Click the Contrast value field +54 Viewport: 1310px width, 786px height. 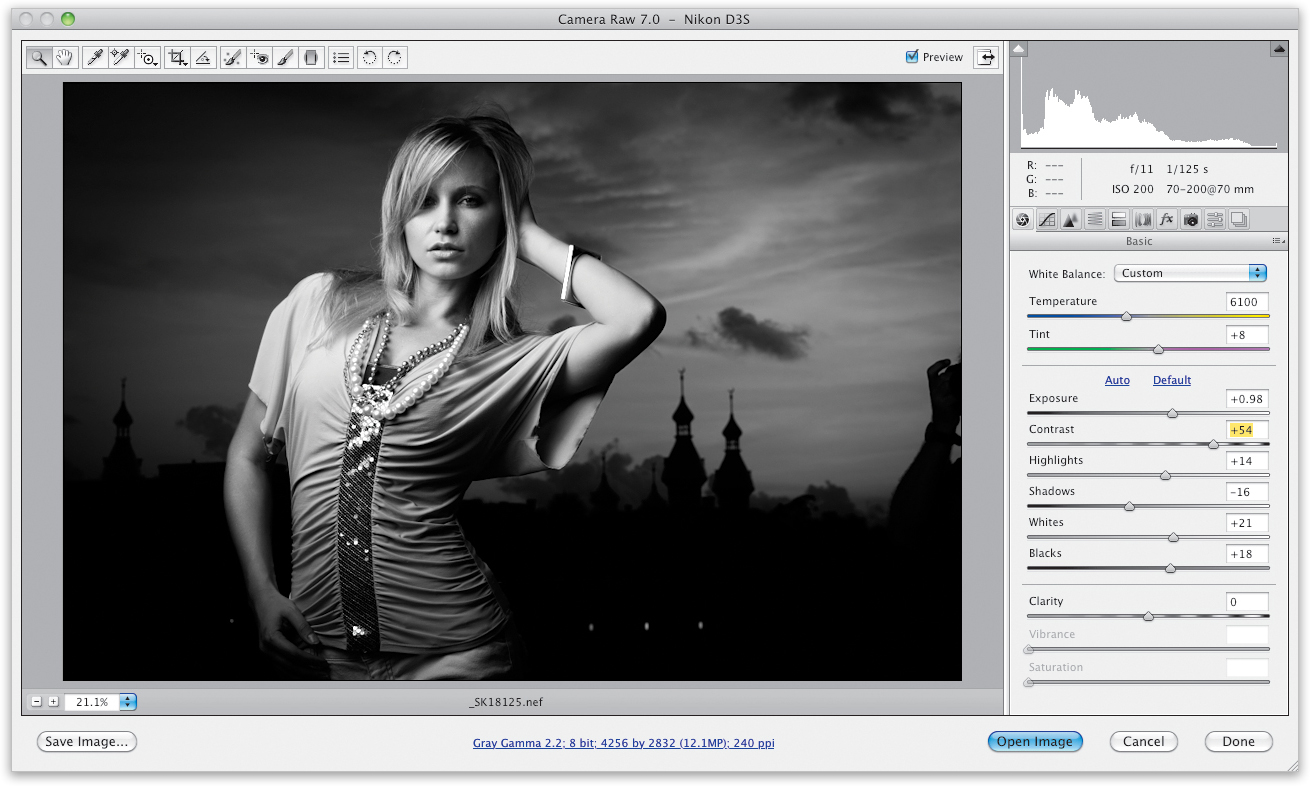1247,430
